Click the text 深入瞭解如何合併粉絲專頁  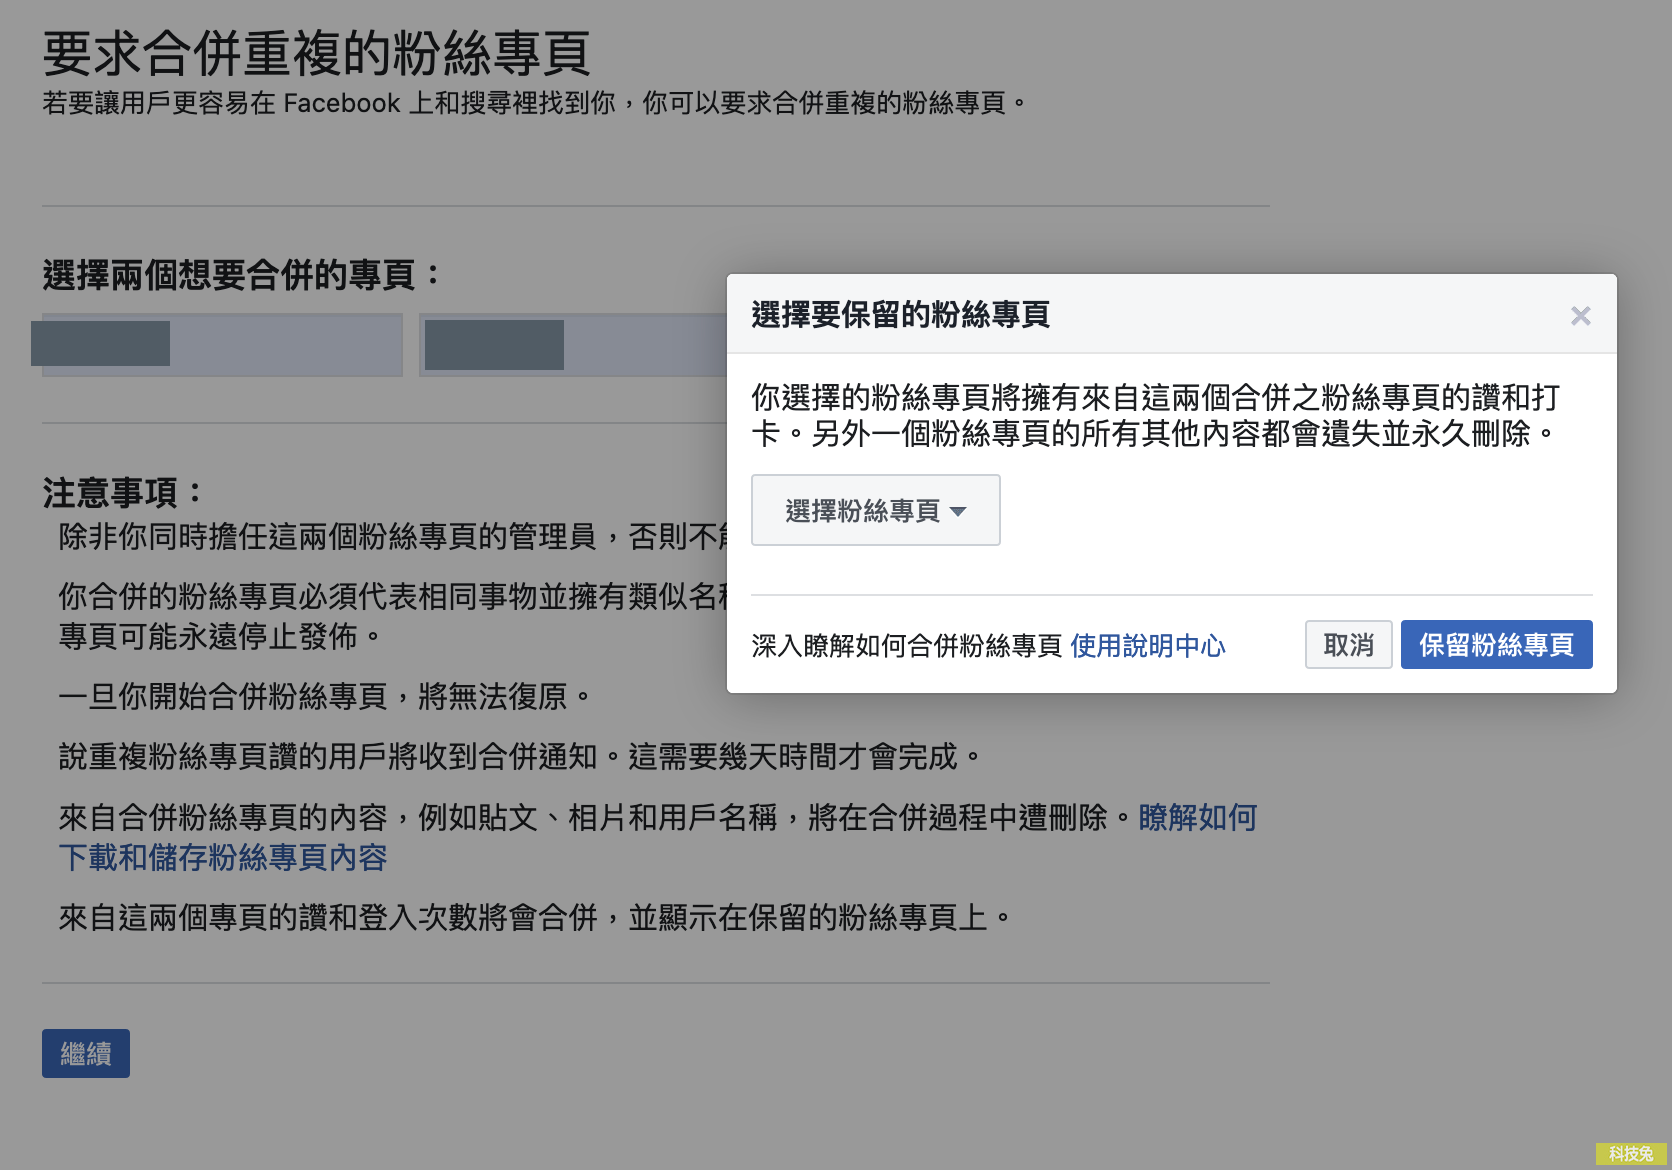(x=906, y=646)
